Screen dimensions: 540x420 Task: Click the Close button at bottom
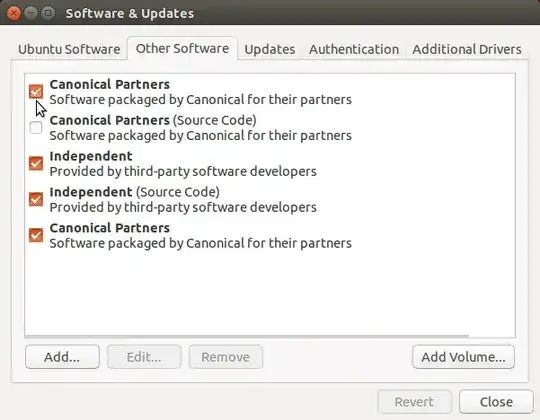pyautogui.click(x=496, y=402)
